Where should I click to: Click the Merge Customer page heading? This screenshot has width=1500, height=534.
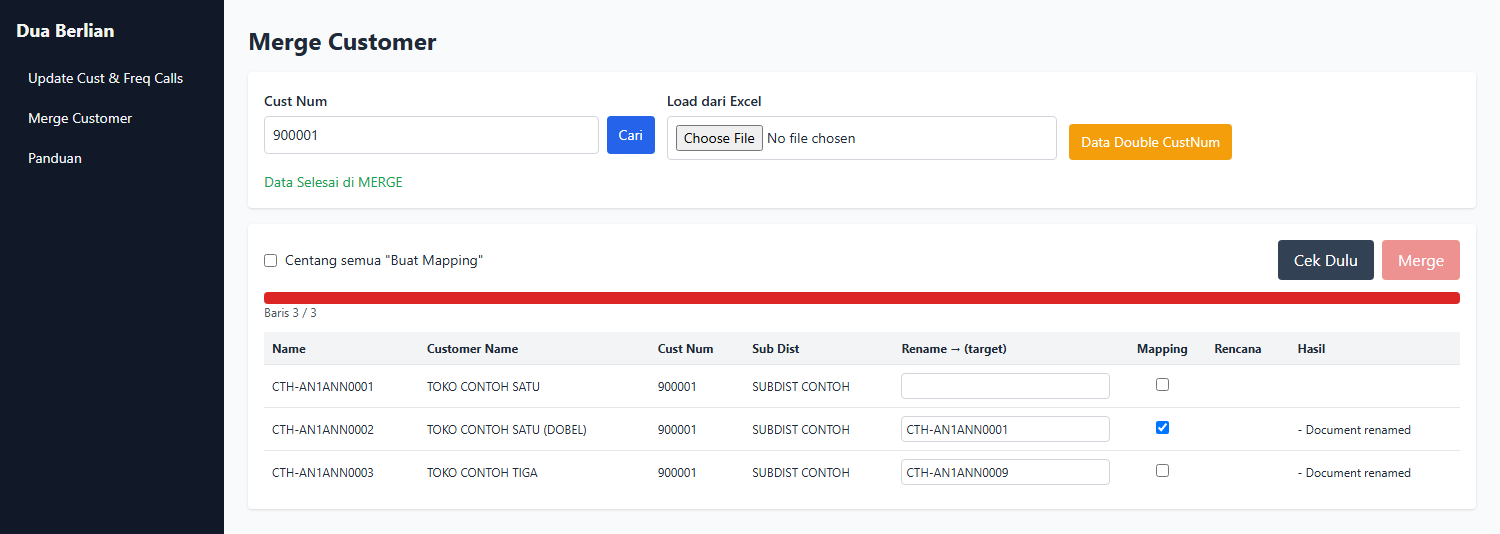(342, 42)
